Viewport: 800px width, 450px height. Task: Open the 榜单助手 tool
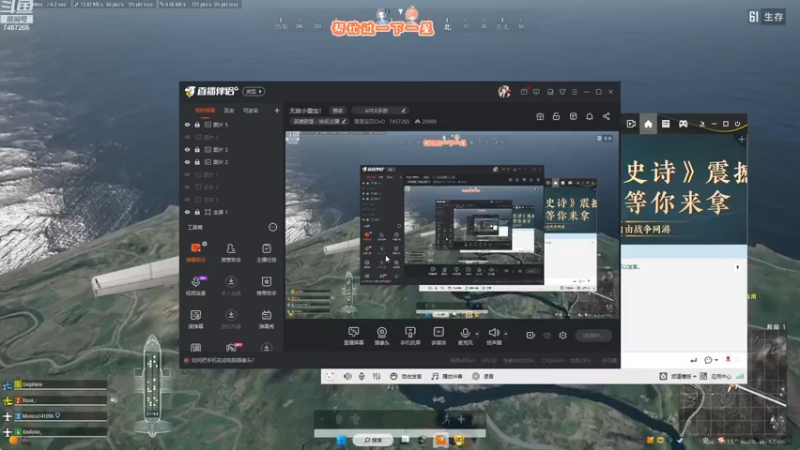(266, 286)
